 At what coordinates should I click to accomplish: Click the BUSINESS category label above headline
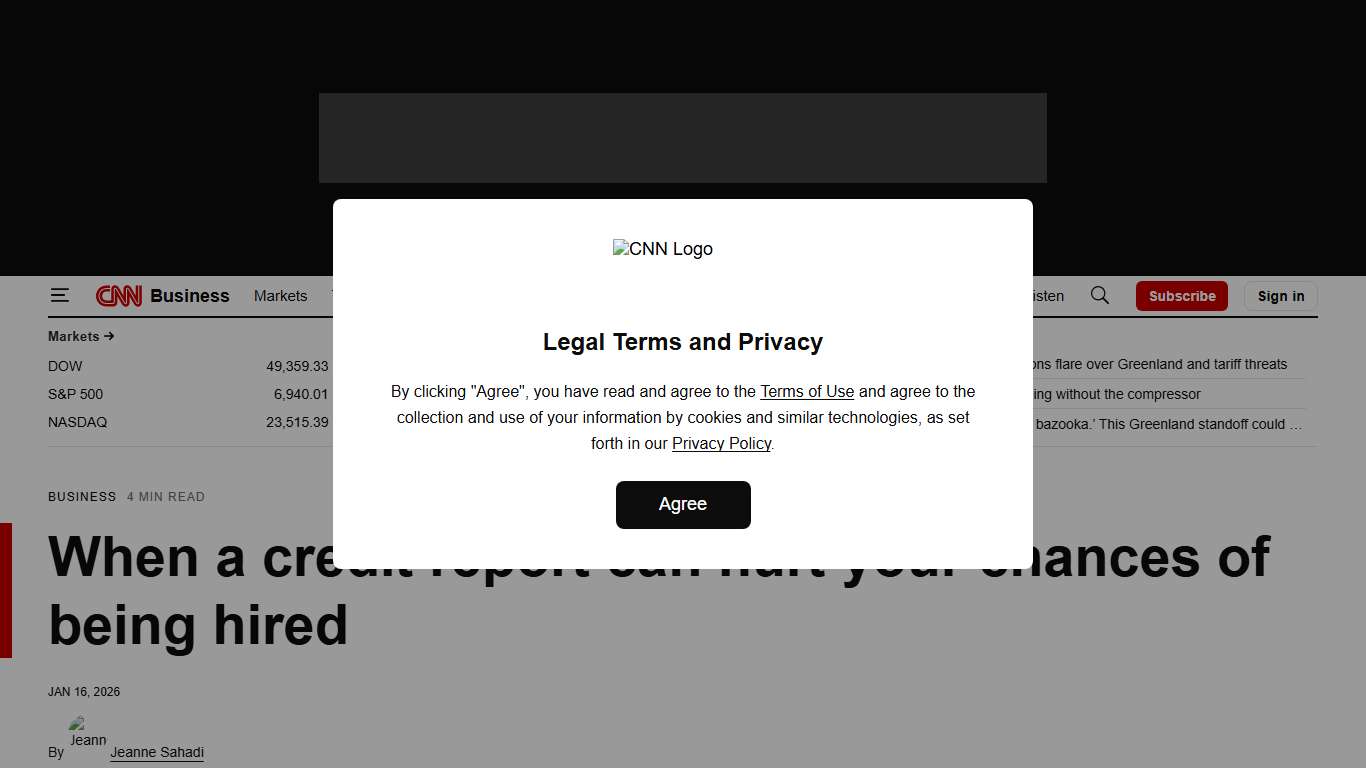click(x=82, y=497)
